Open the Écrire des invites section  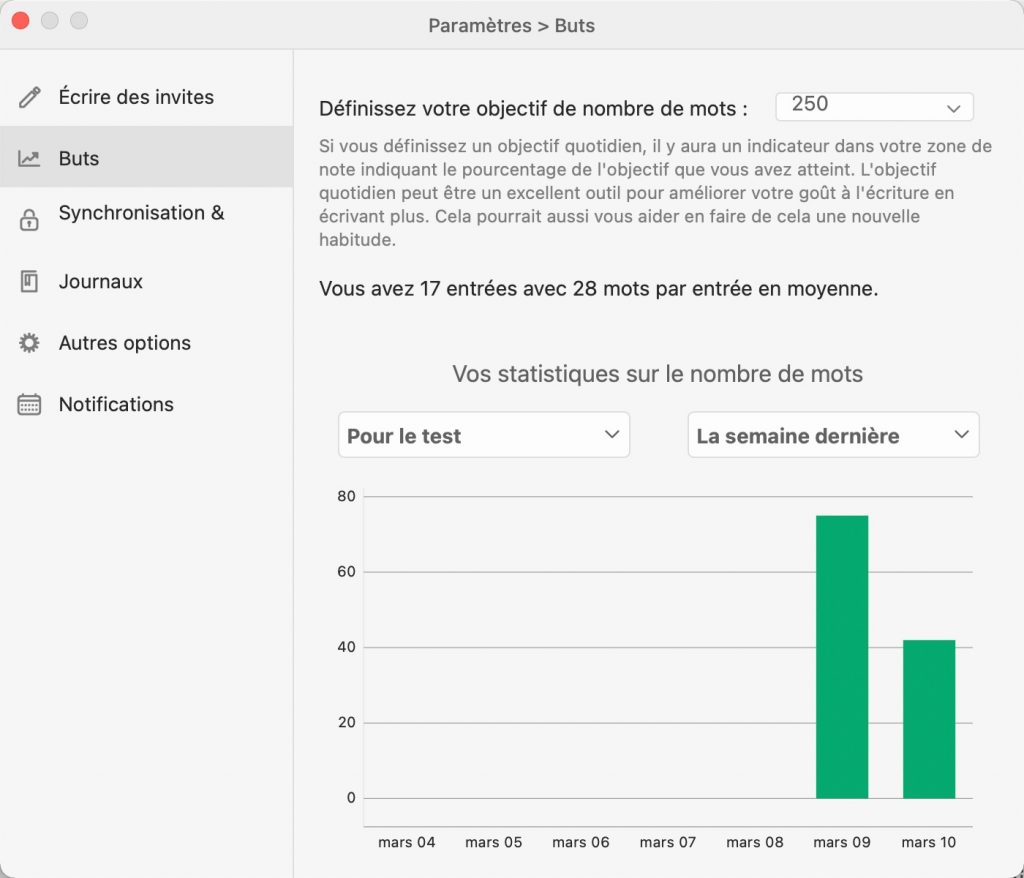pyautogui.click(x=146, y=97)
